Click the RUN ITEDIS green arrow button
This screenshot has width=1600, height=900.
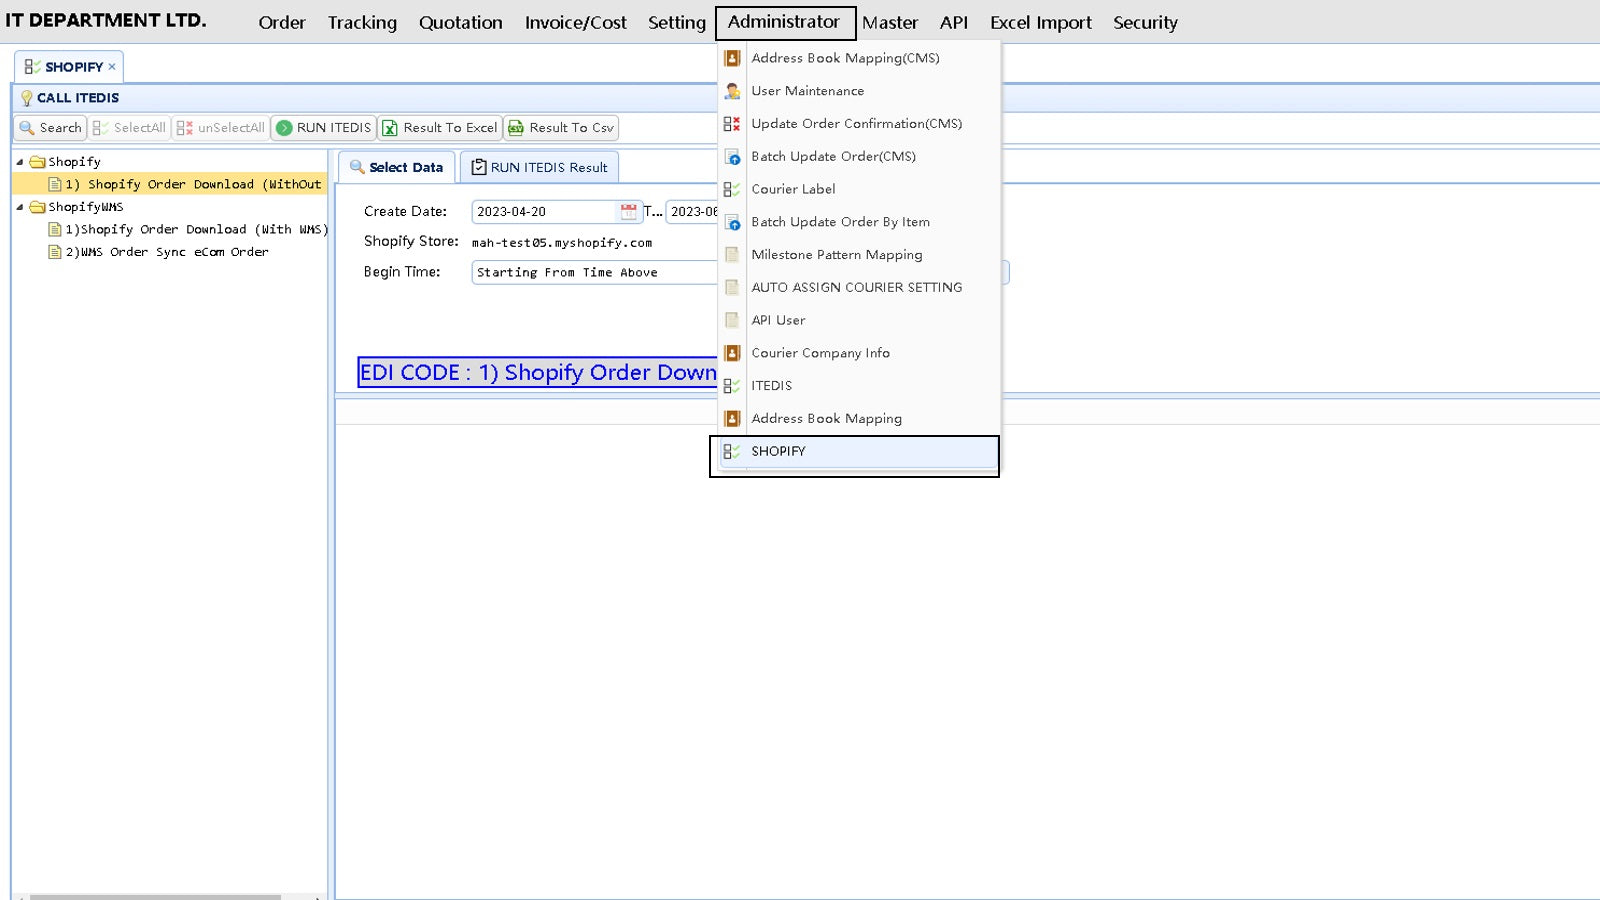[x=323, y=128]
